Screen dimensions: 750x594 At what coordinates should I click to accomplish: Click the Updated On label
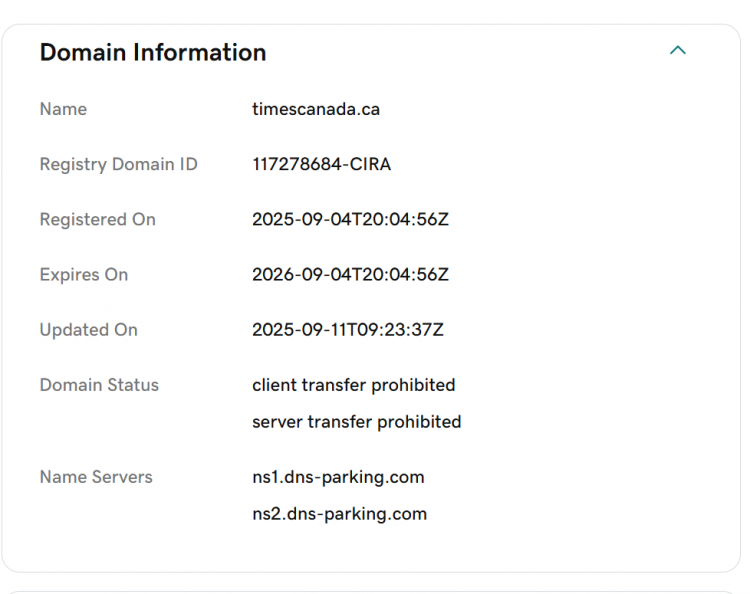pyautogui.click(x=88, y=329)
